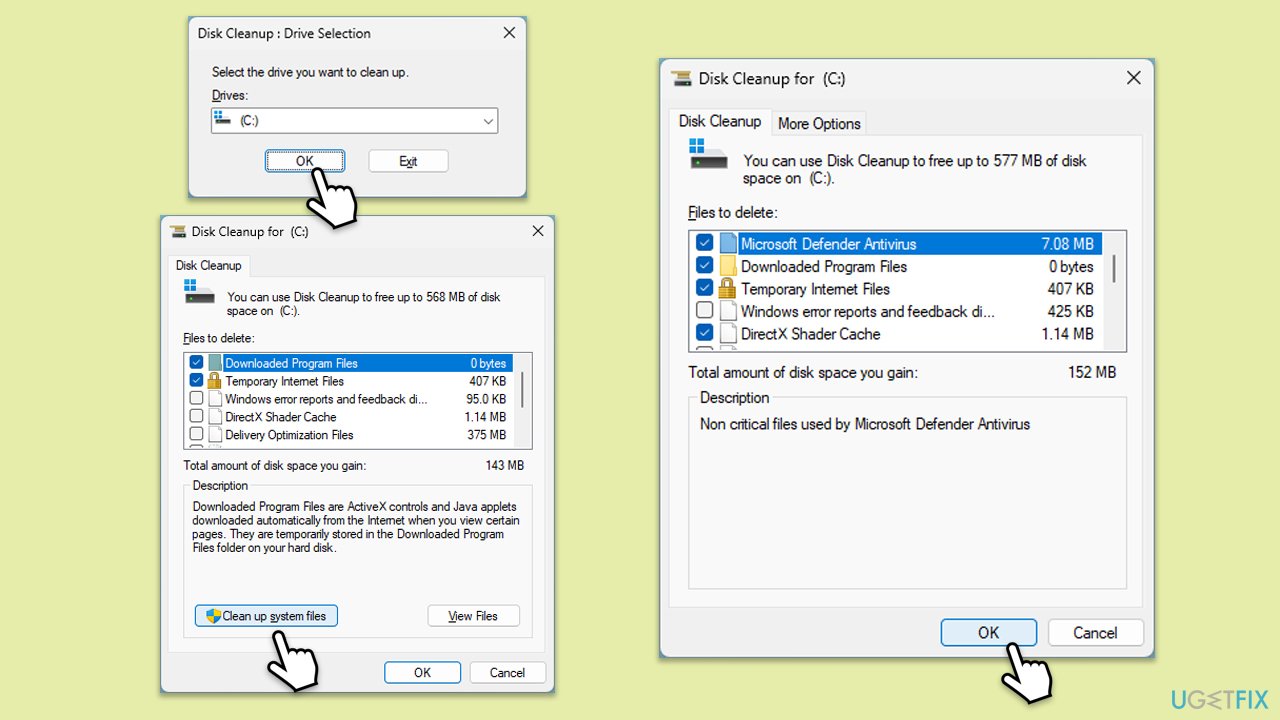This screenshot has height=720, width=1280.
Task: Click Cancel in left Disk Cleanup window
Action: pyautogui.click(x=507, y=673)
